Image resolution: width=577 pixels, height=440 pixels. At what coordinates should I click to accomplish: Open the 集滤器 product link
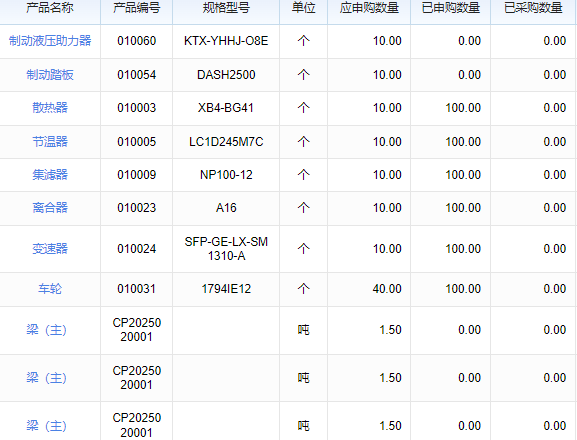click(x=50, y=175)
